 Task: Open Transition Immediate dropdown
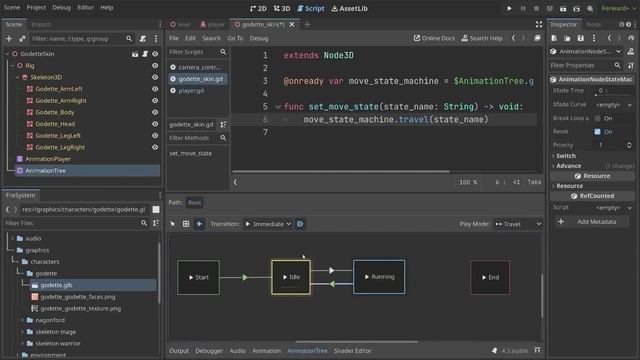coord(268,224)
